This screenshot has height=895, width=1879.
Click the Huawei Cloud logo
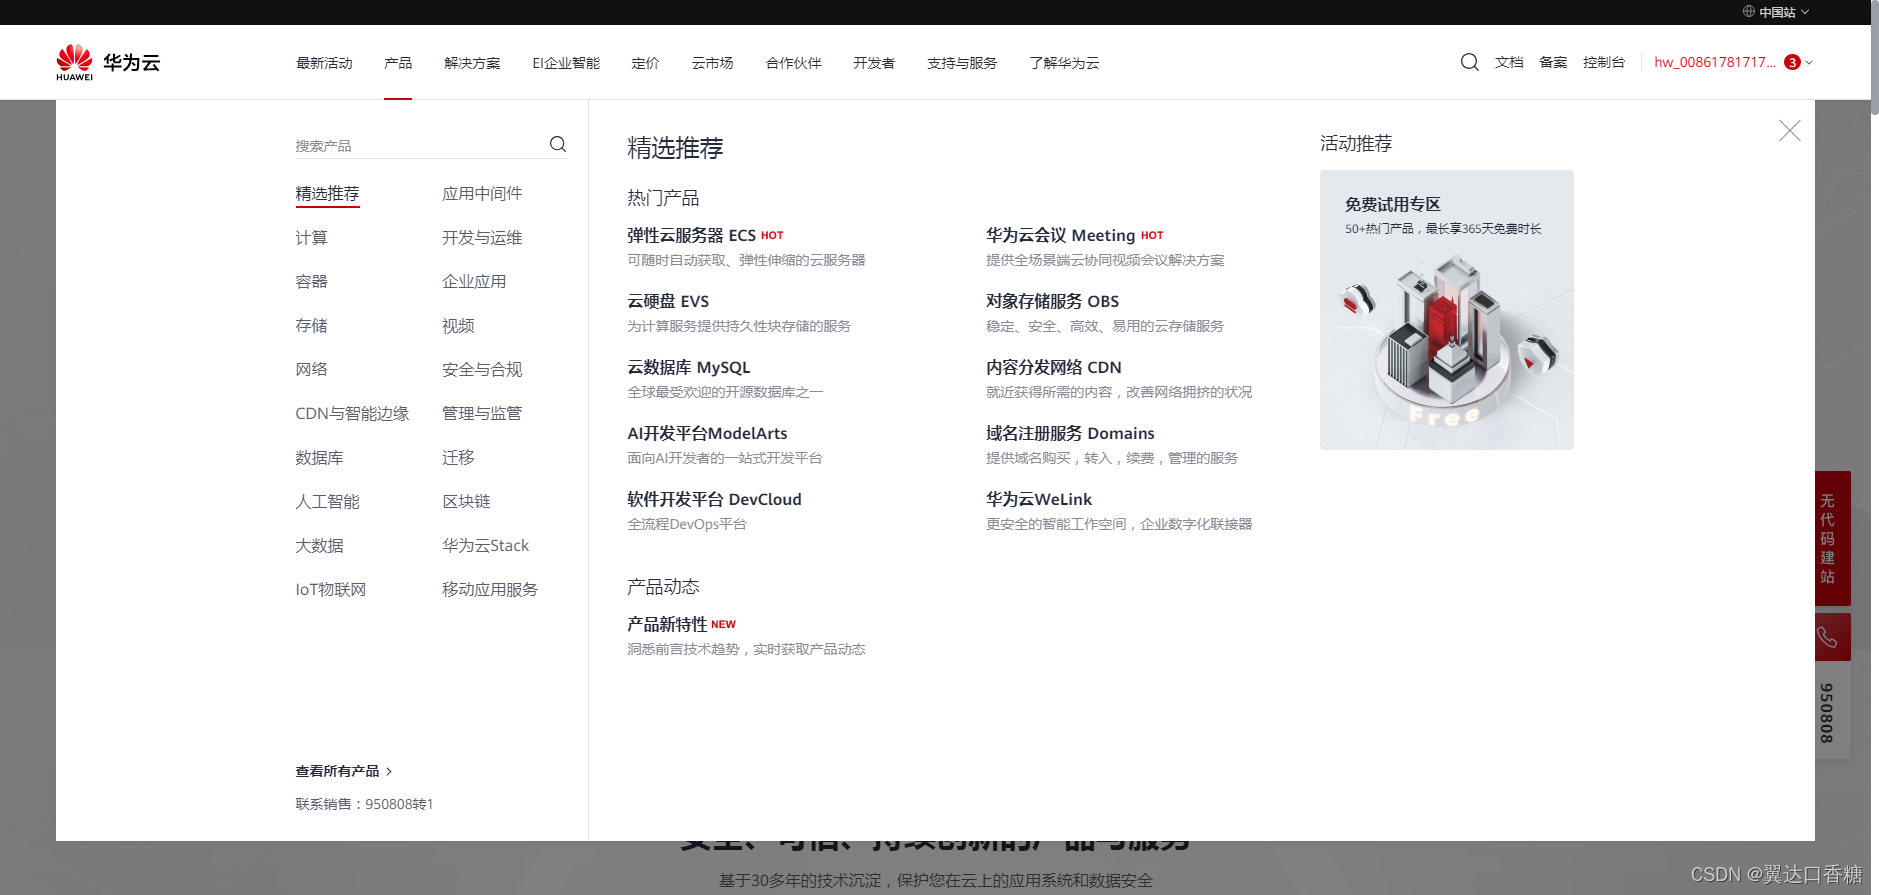coord(108,62)
